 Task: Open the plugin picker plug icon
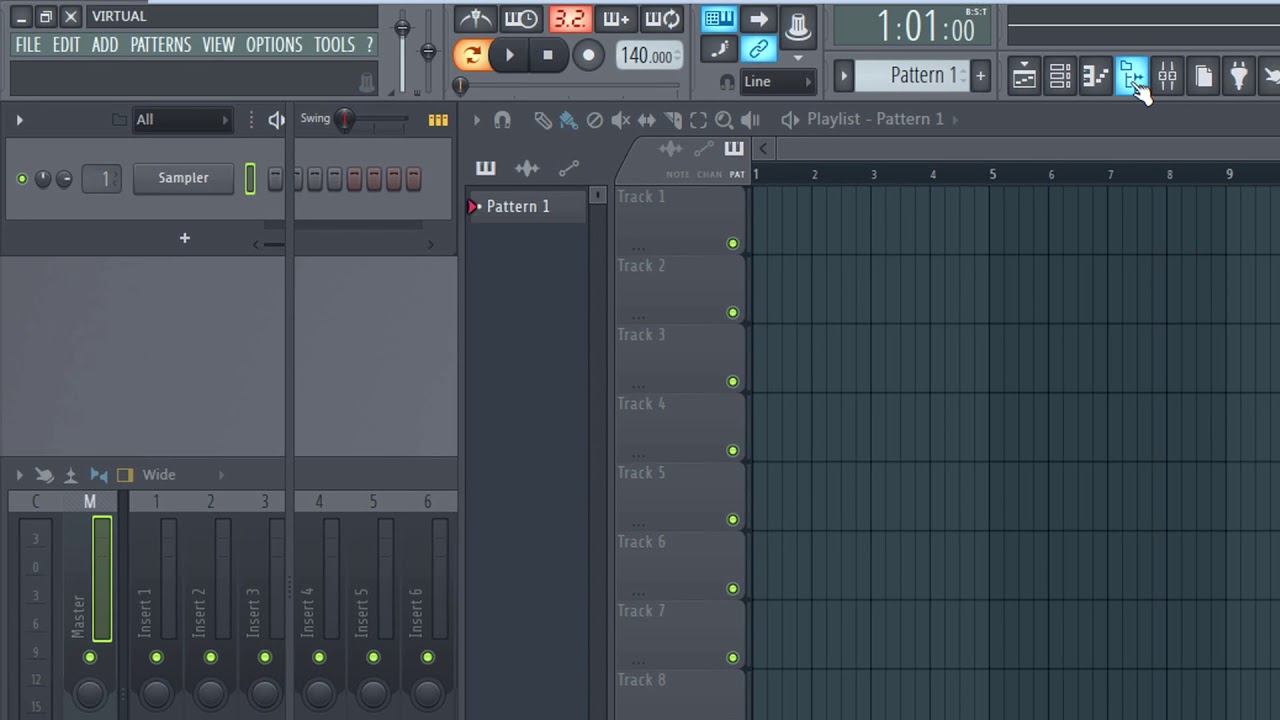click(1239, 76)
